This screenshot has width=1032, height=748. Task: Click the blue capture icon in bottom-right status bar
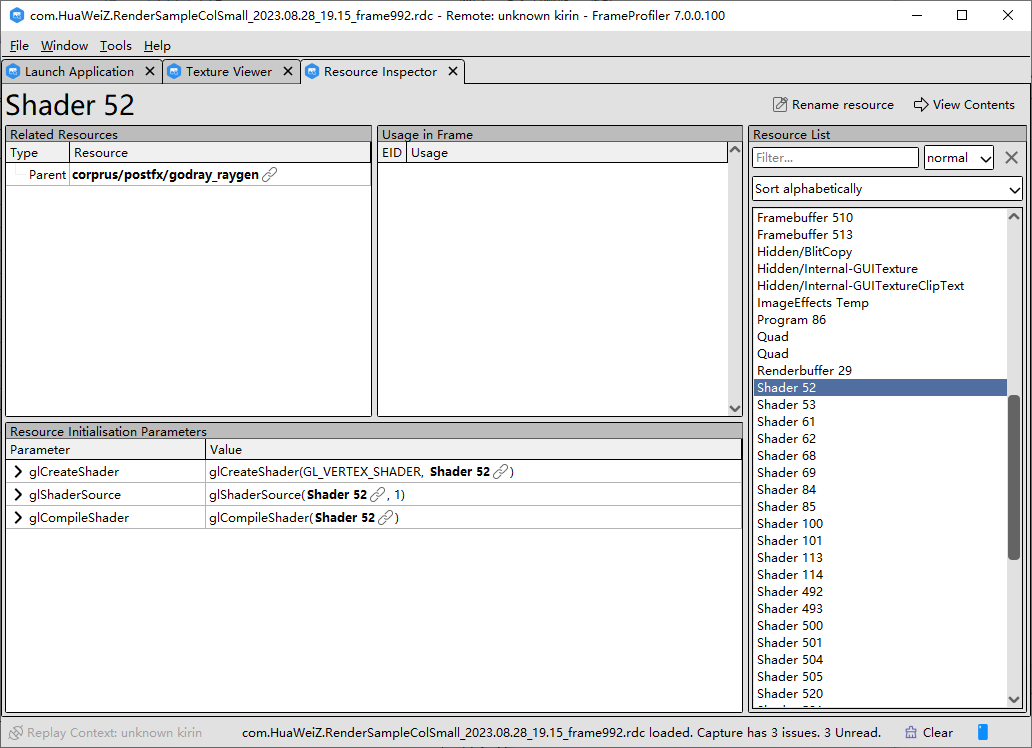[x=981, y=732]
